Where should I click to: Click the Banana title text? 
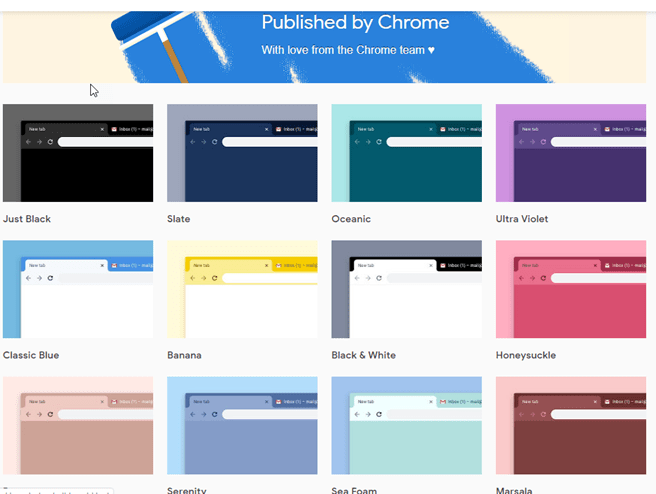click(x=184, y=355)
